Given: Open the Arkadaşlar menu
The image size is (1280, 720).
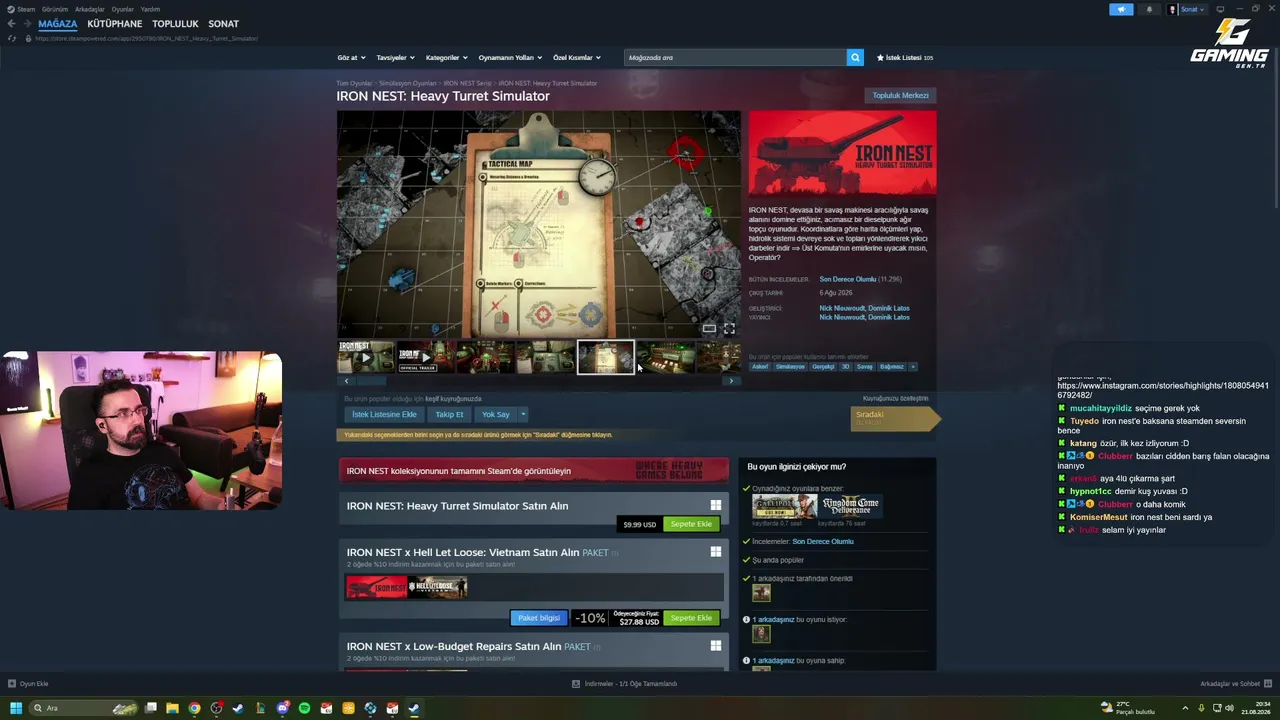Looking at the screenshot, I should [90, 9].
